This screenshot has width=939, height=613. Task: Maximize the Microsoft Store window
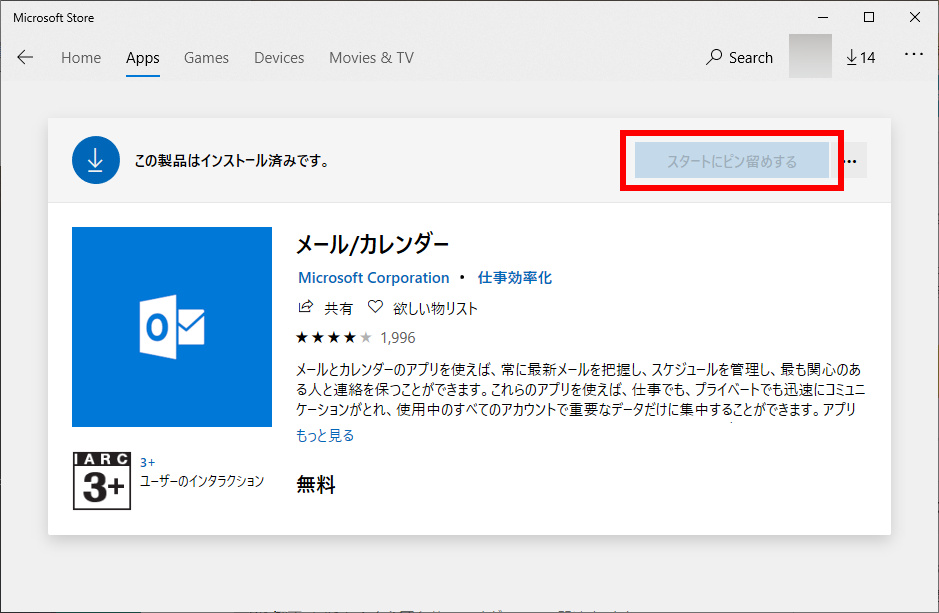(x=869, y=17)
